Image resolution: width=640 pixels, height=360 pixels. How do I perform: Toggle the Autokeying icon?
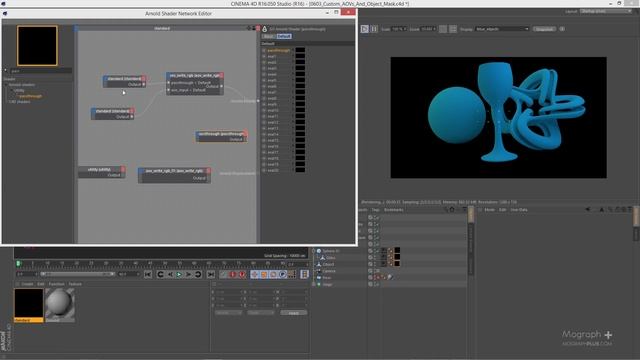point(233,274)
